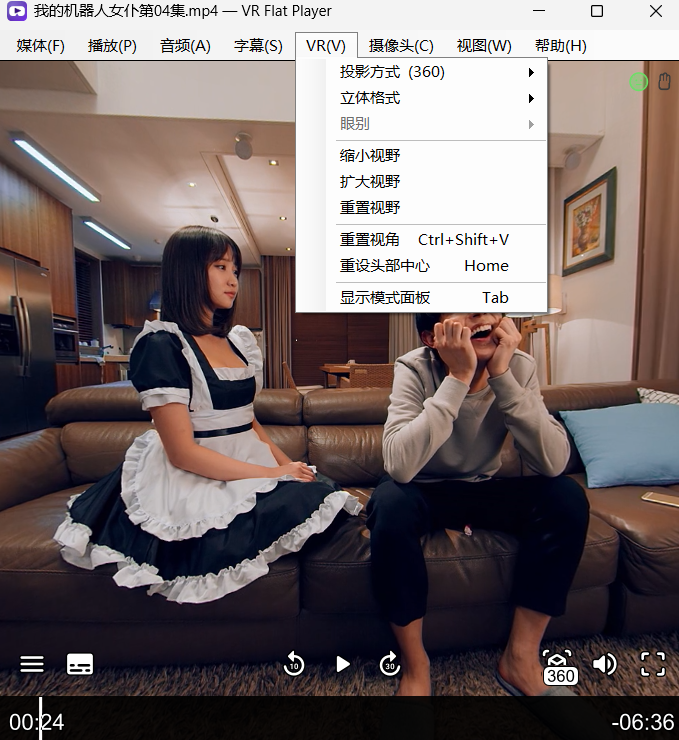Click the playback position marker on the seek bar
The height and width of the screenshot is (740, 679).
click(41, 718)
